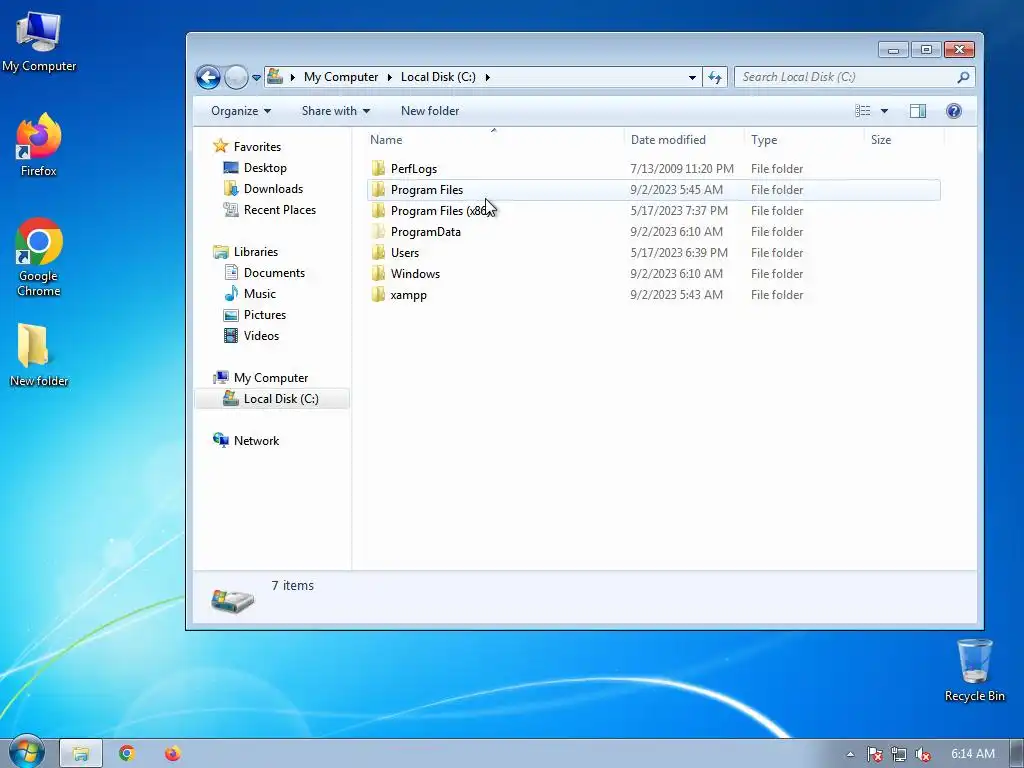
Task: Expand arrow after Local Disk (C:) breadcrumb
Action: [x=487, y=77]
